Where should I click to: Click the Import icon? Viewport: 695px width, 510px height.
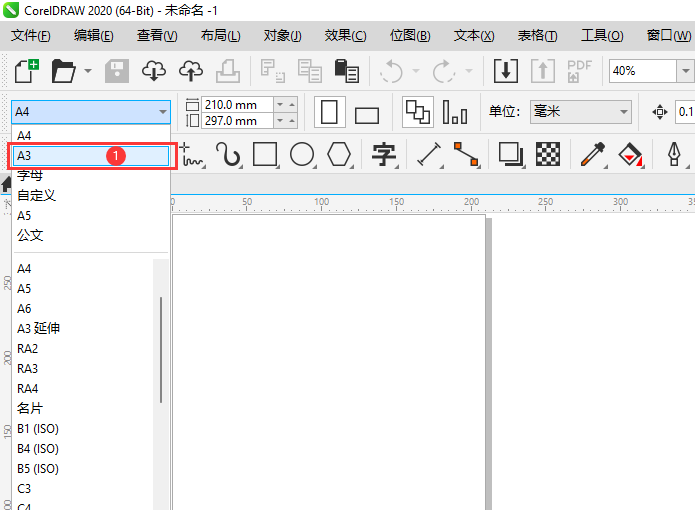coord(506,71)
